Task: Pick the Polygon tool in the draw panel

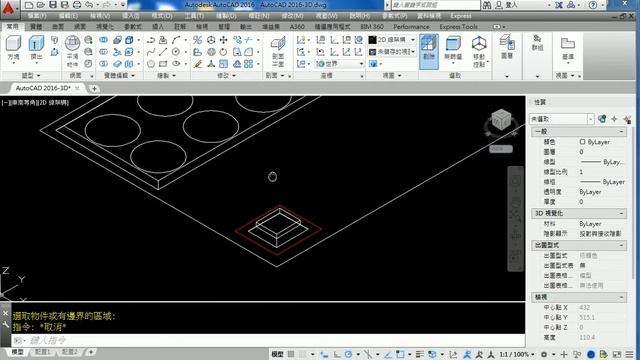Action: click(x=151, y=64)
